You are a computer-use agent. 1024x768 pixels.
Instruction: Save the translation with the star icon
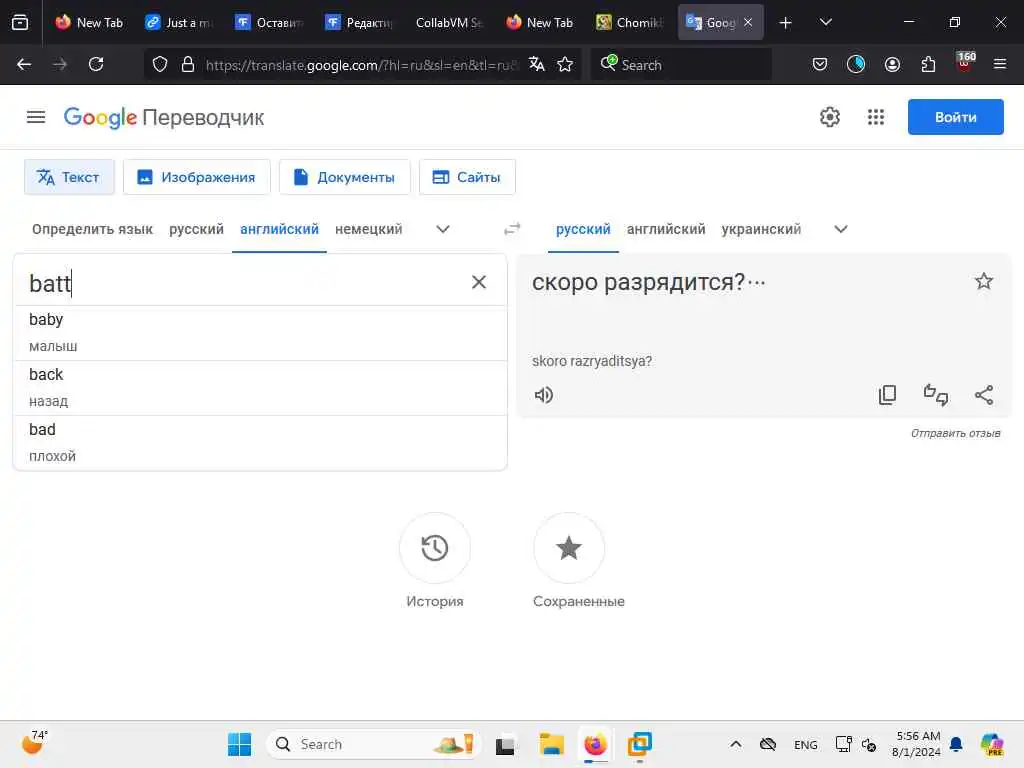pos(984,281)
